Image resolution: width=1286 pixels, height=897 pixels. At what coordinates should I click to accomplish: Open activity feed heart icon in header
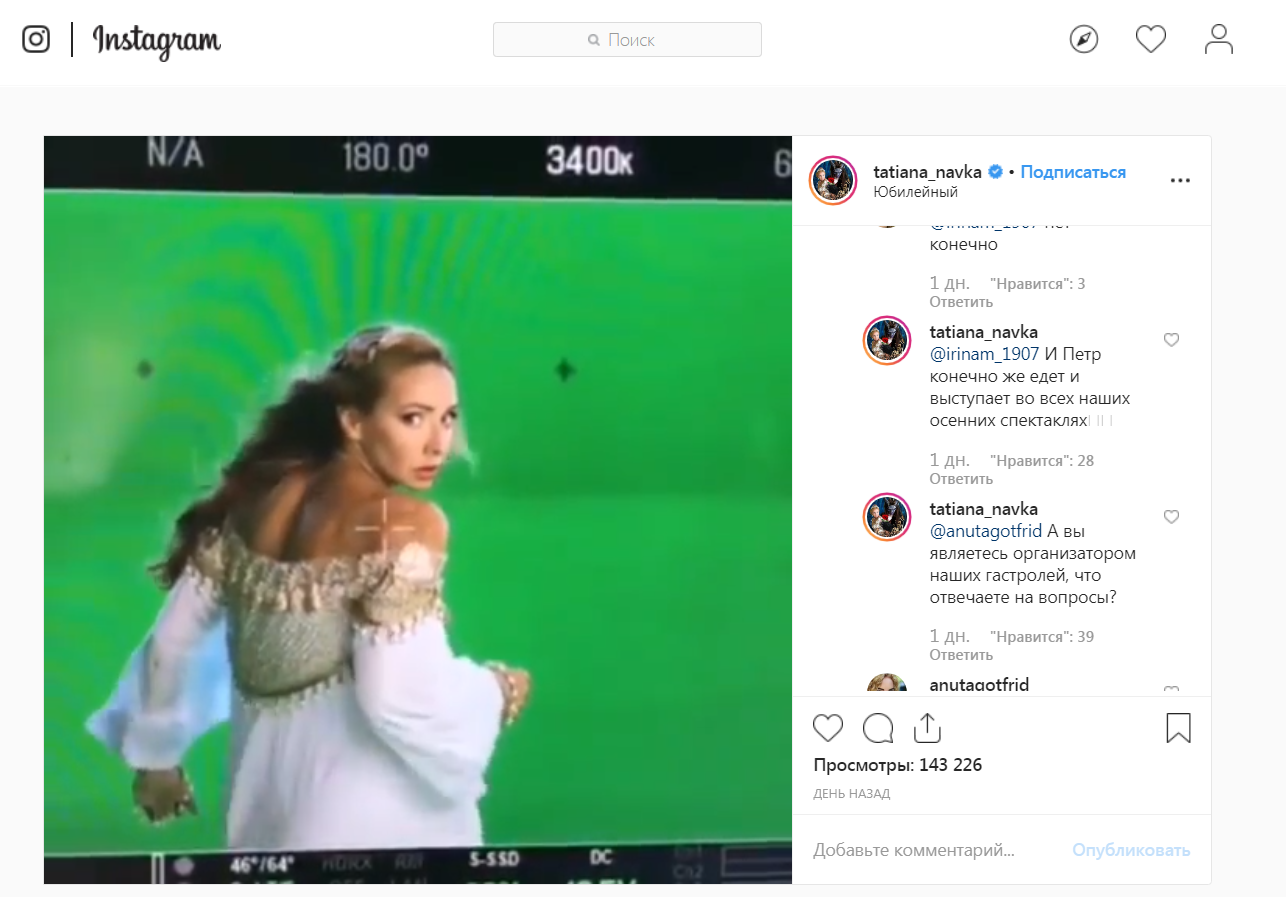coord(1151,40)
